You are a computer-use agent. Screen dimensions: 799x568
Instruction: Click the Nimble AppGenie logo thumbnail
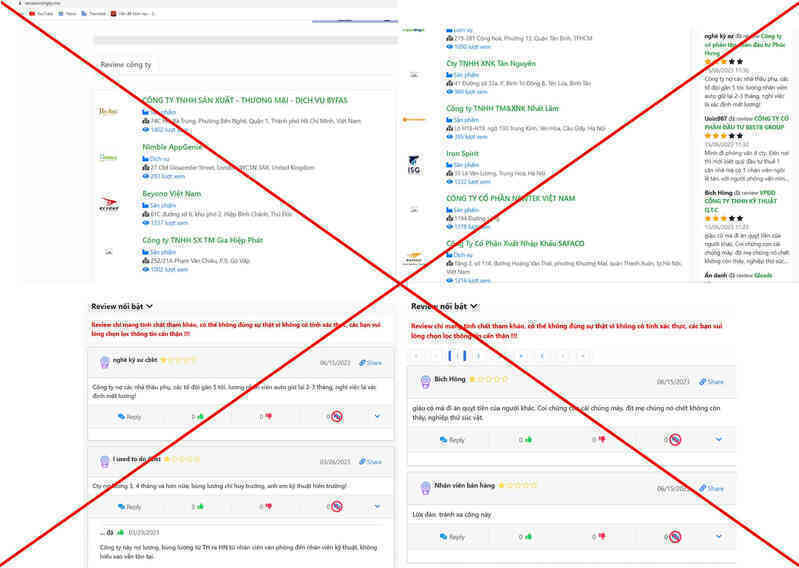click(x=108, y=157)
